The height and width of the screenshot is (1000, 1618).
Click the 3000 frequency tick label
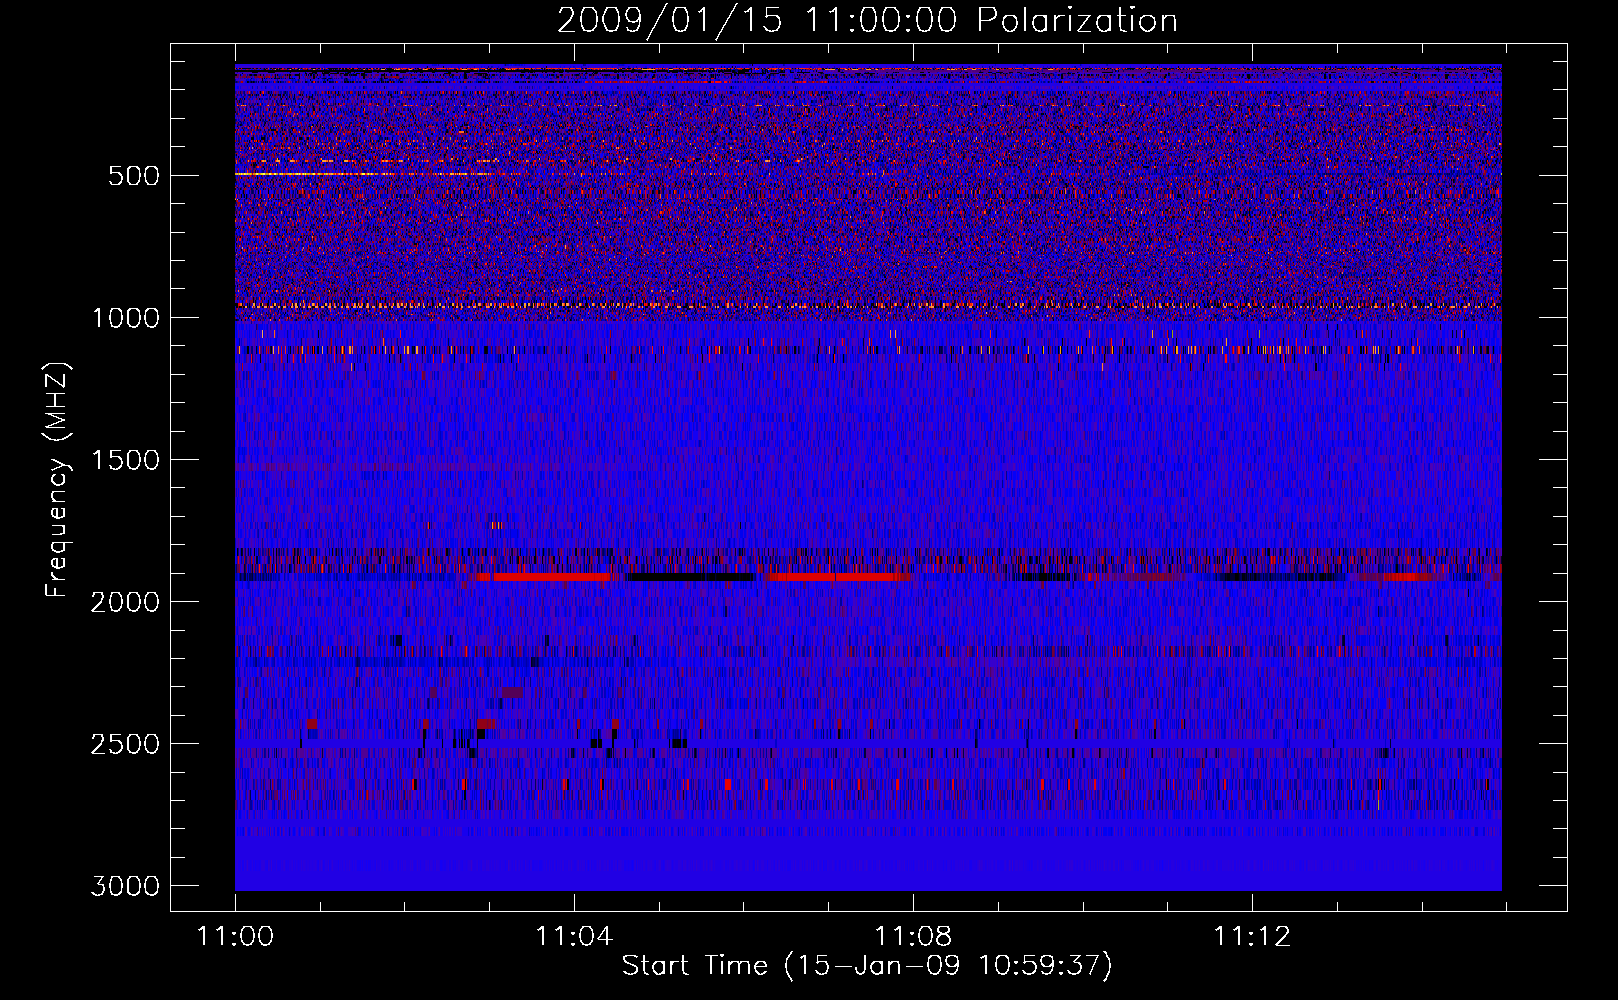pos(125,886)
